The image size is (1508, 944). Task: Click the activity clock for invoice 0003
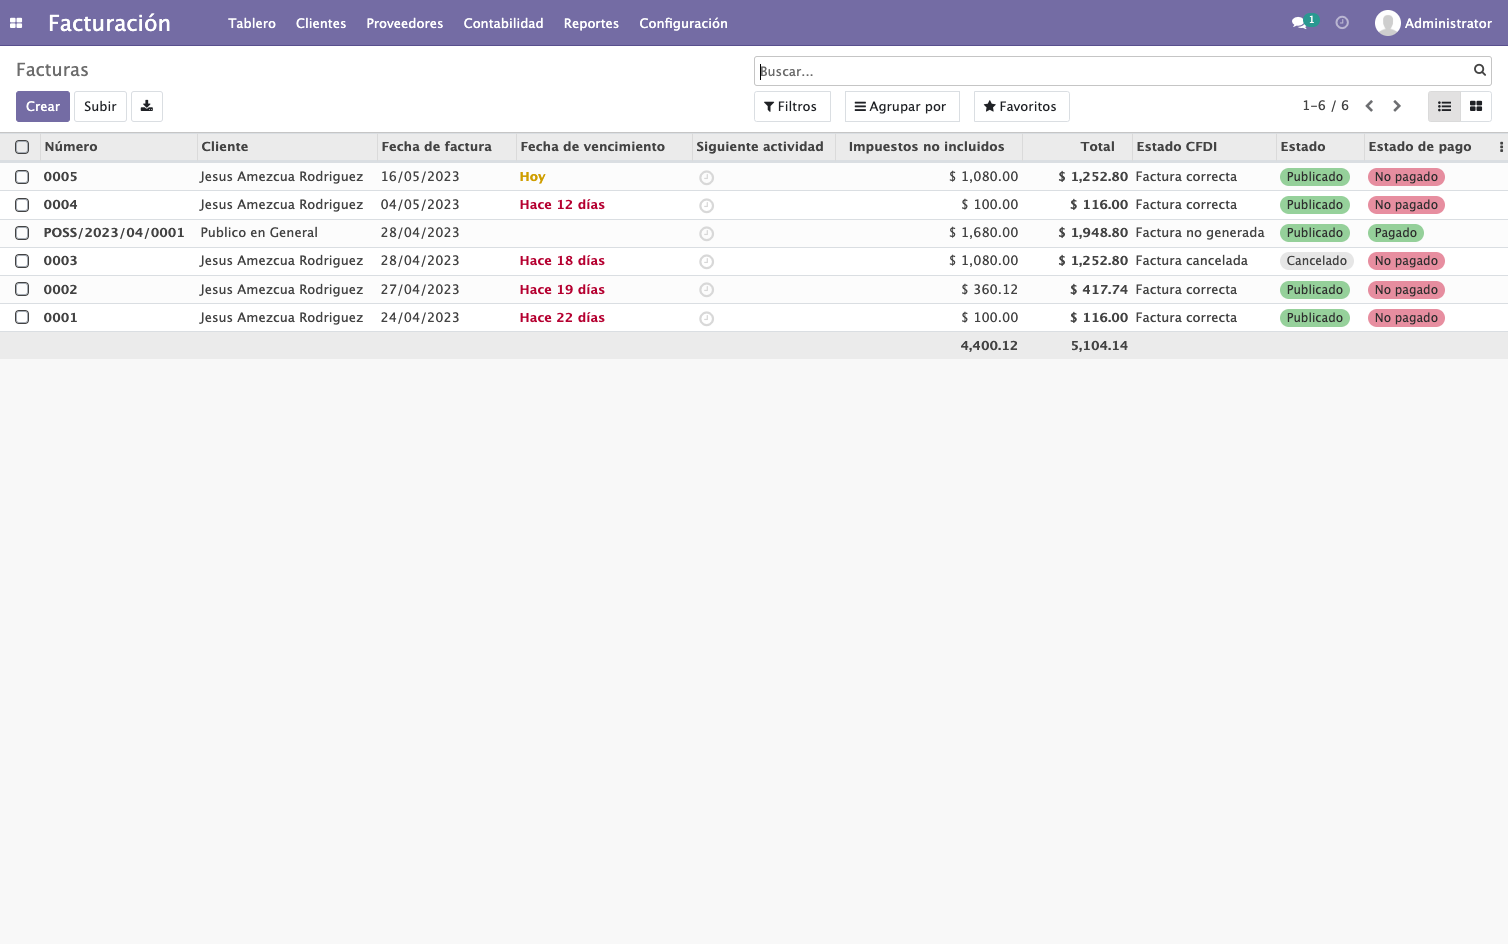[706, 262]
